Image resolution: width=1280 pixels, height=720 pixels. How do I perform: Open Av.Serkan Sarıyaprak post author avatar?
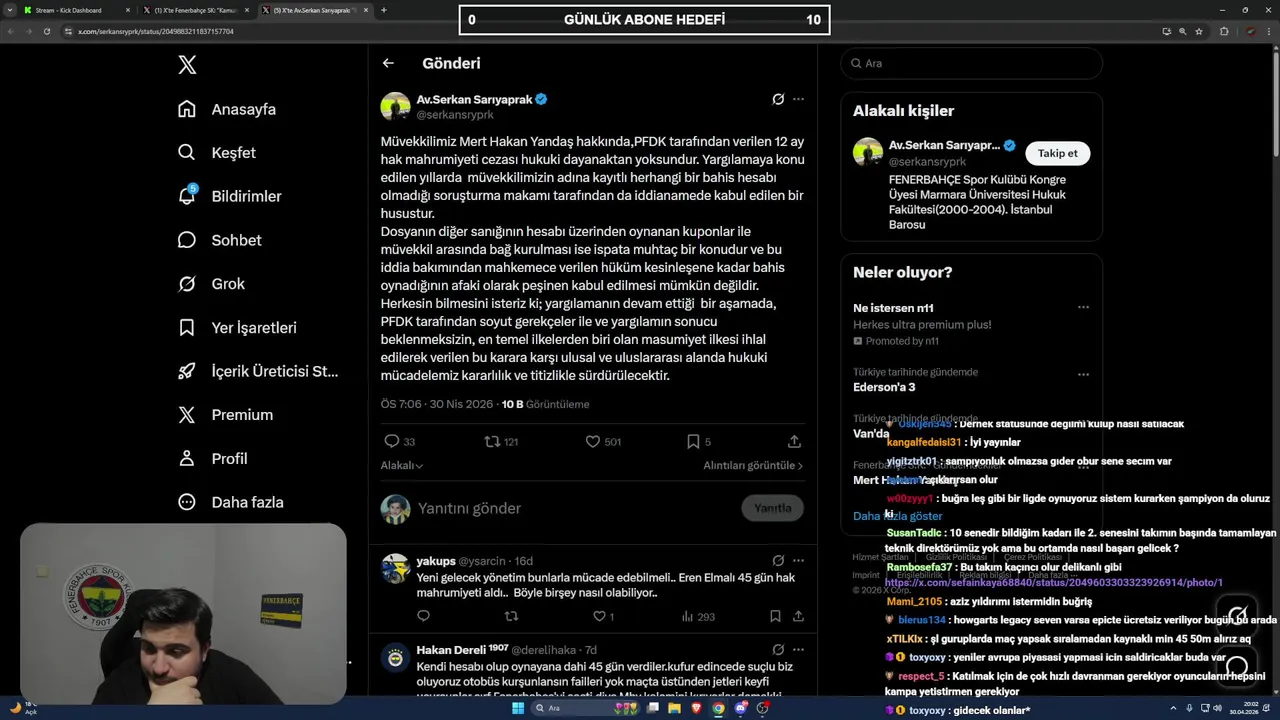click(x=395, y=106)
